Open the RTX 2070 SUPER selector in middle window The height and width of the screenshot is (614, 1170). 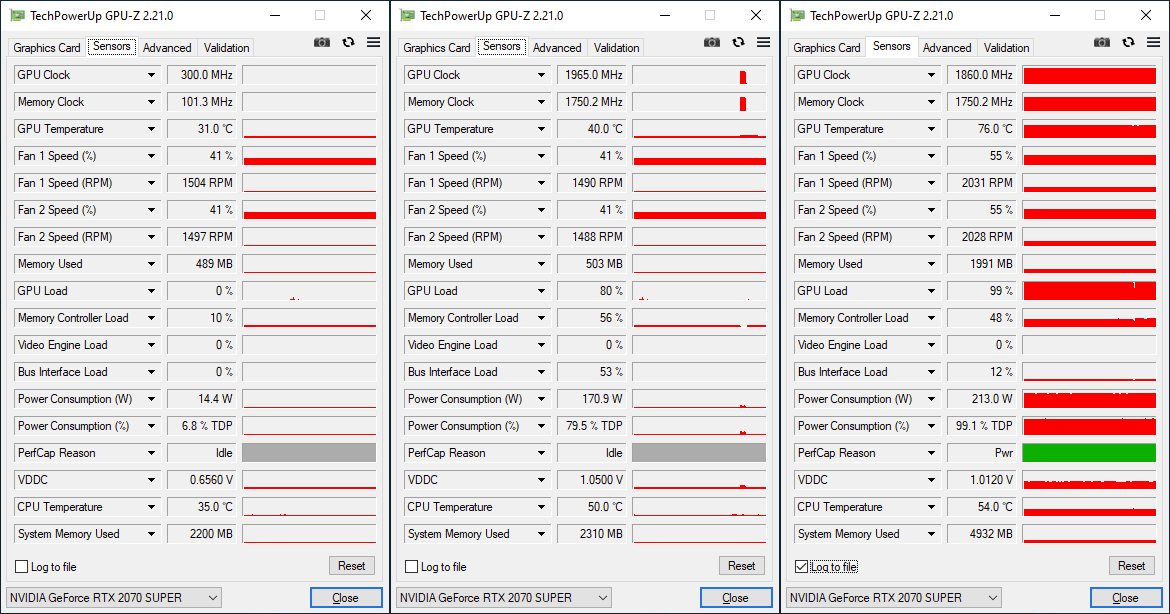pyautogui.click(x=505, y=598)
